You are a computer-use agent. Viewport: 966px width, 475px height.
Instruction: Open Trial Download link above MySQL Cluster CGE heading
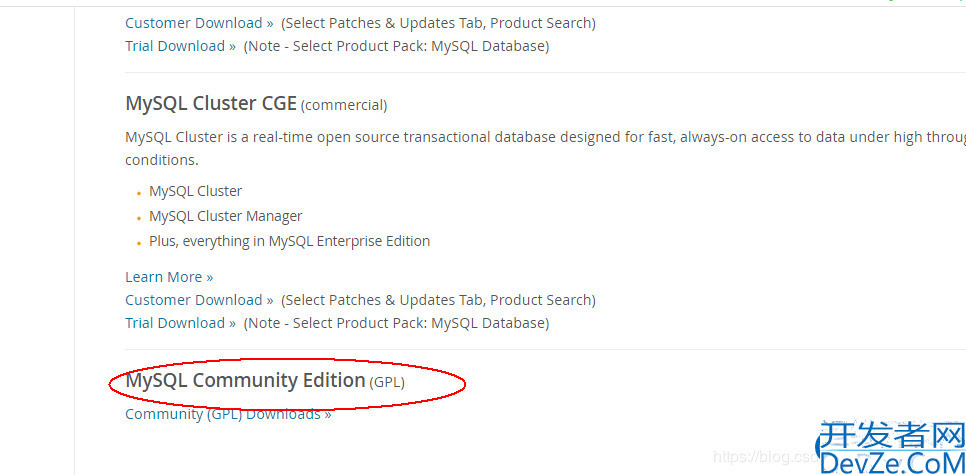pos(180,46)
